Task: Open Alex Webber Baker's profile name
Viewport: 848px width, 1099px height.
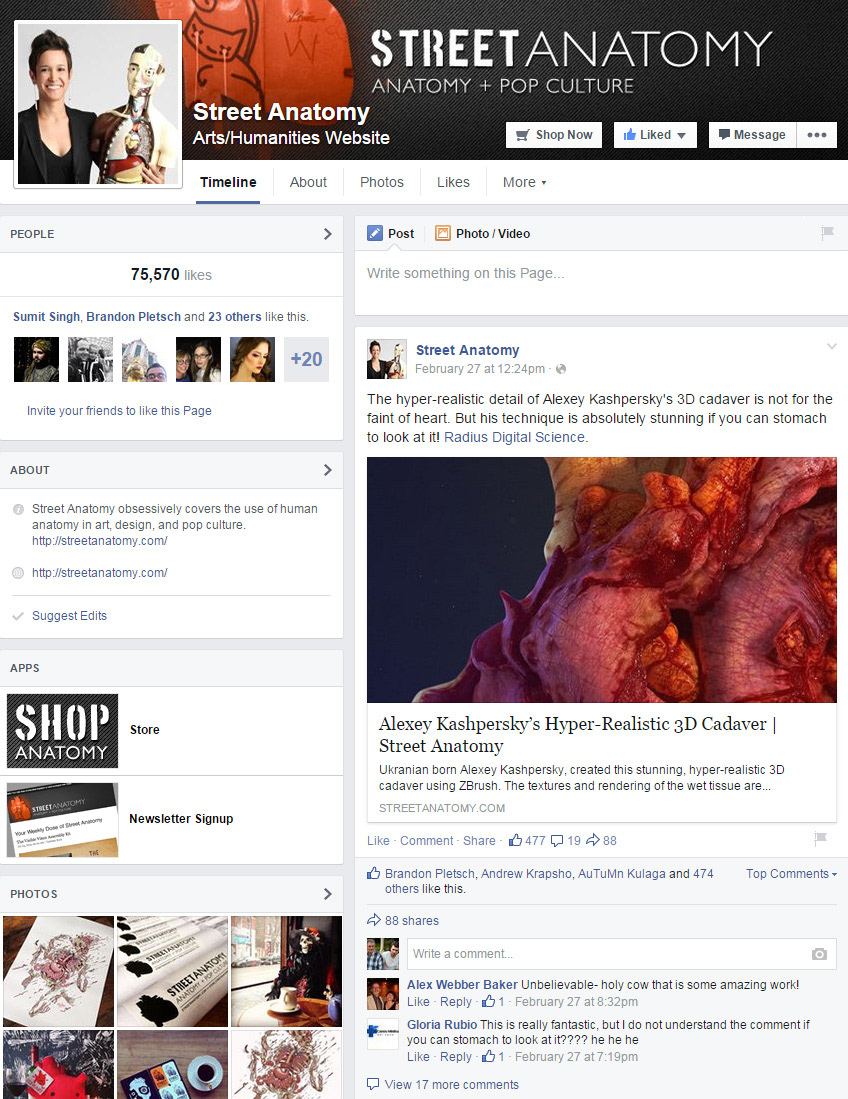Action: [x=462, y=985]
